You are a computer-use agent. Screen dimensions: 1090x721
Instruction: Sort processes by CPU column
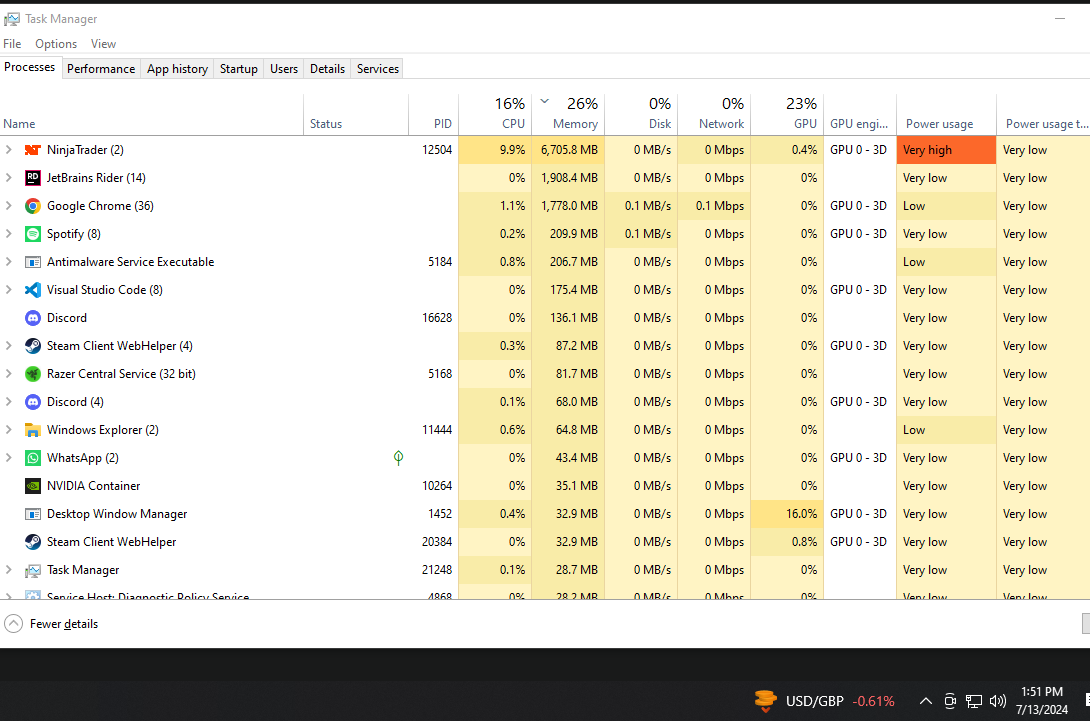[495, 114]
